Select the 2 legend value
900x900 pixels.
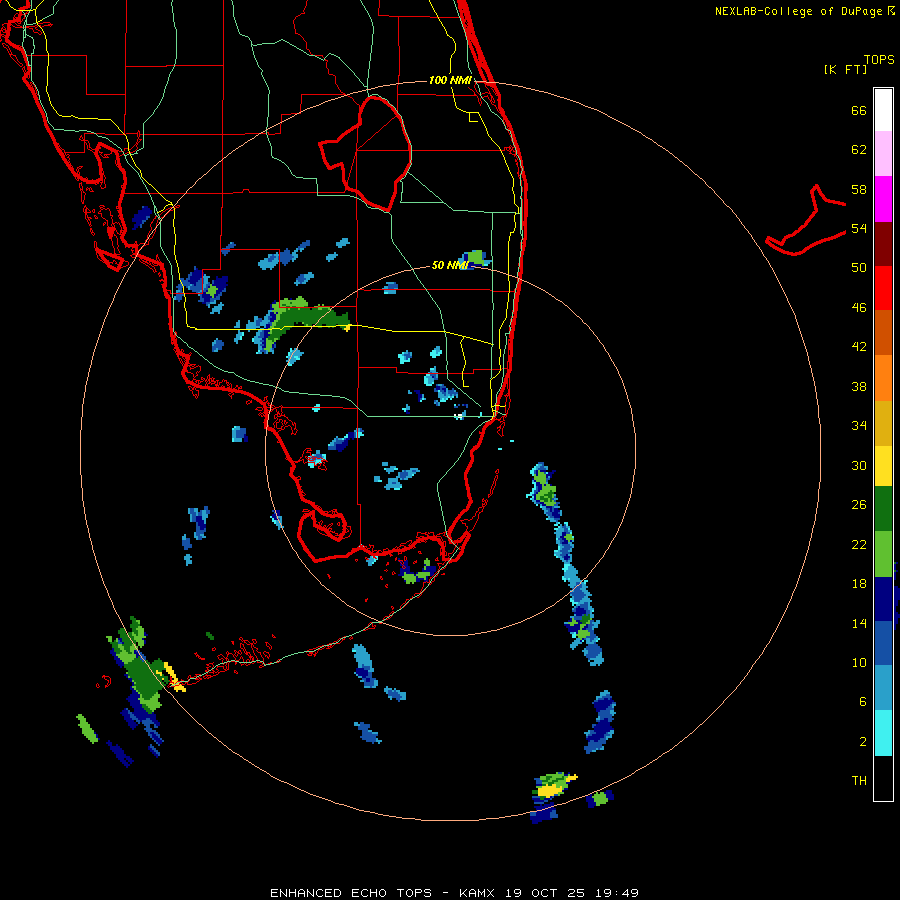(x=862, y=742)
